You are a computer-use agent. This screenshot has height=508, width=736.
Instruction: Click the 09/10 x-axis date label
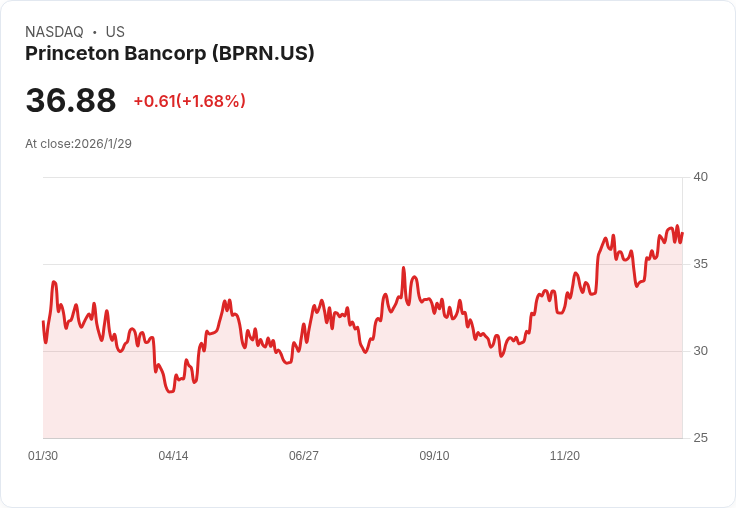(x=434, y=456)
